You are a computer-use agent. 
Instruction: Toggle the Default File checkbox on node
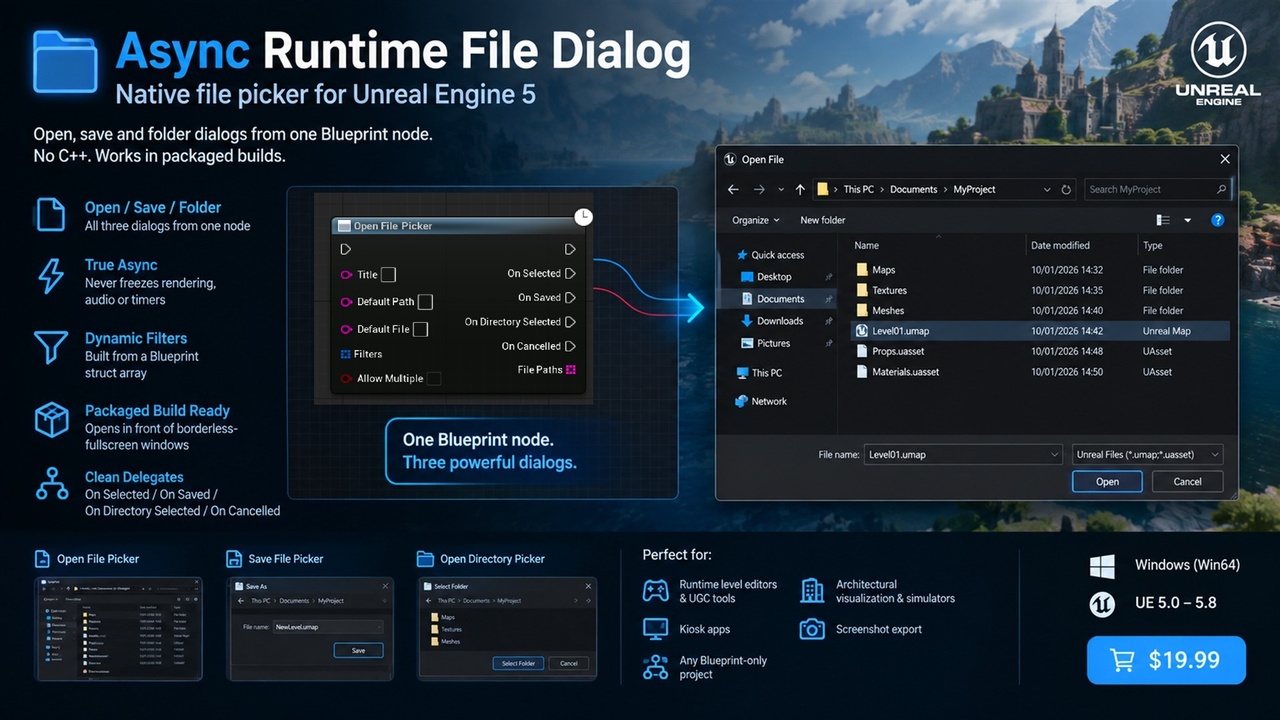[421, 329]
